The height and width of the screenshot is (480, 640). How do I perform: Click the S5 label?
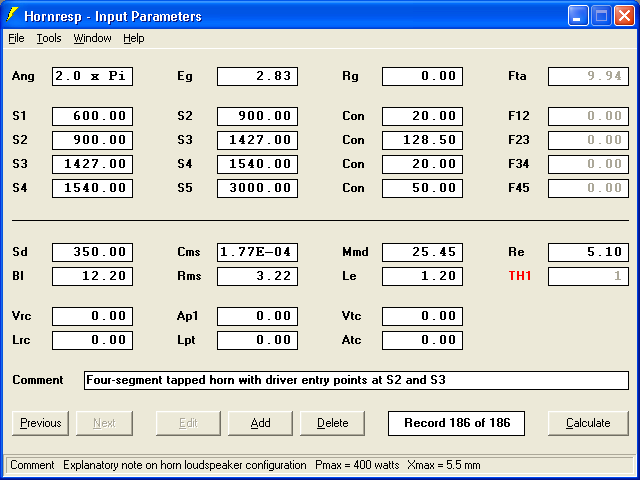point(185,188)
